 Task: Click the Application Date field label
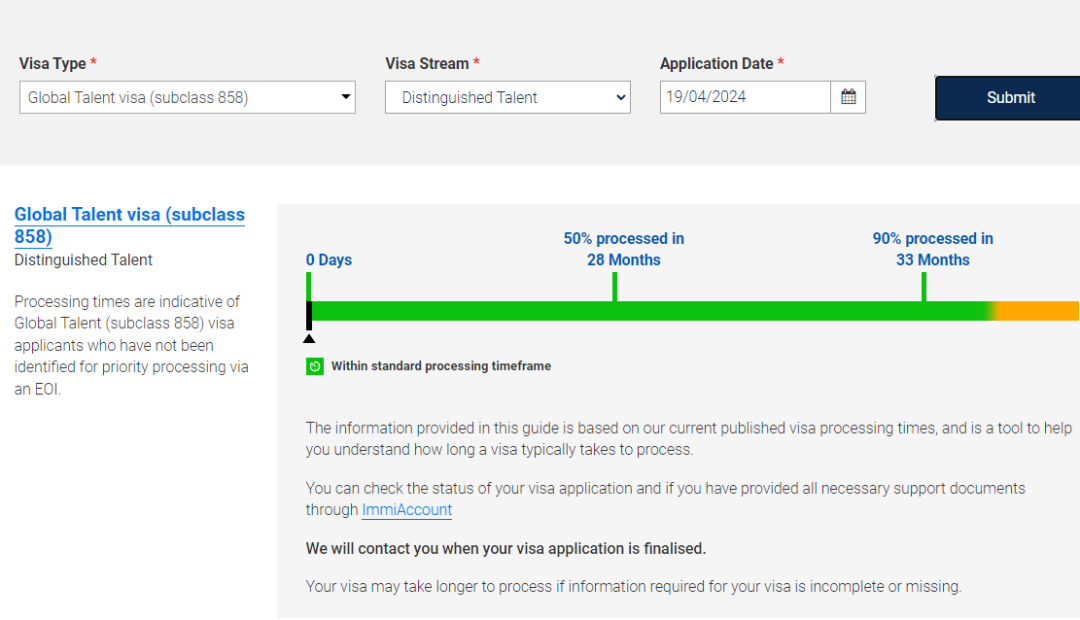click(716, 63)
